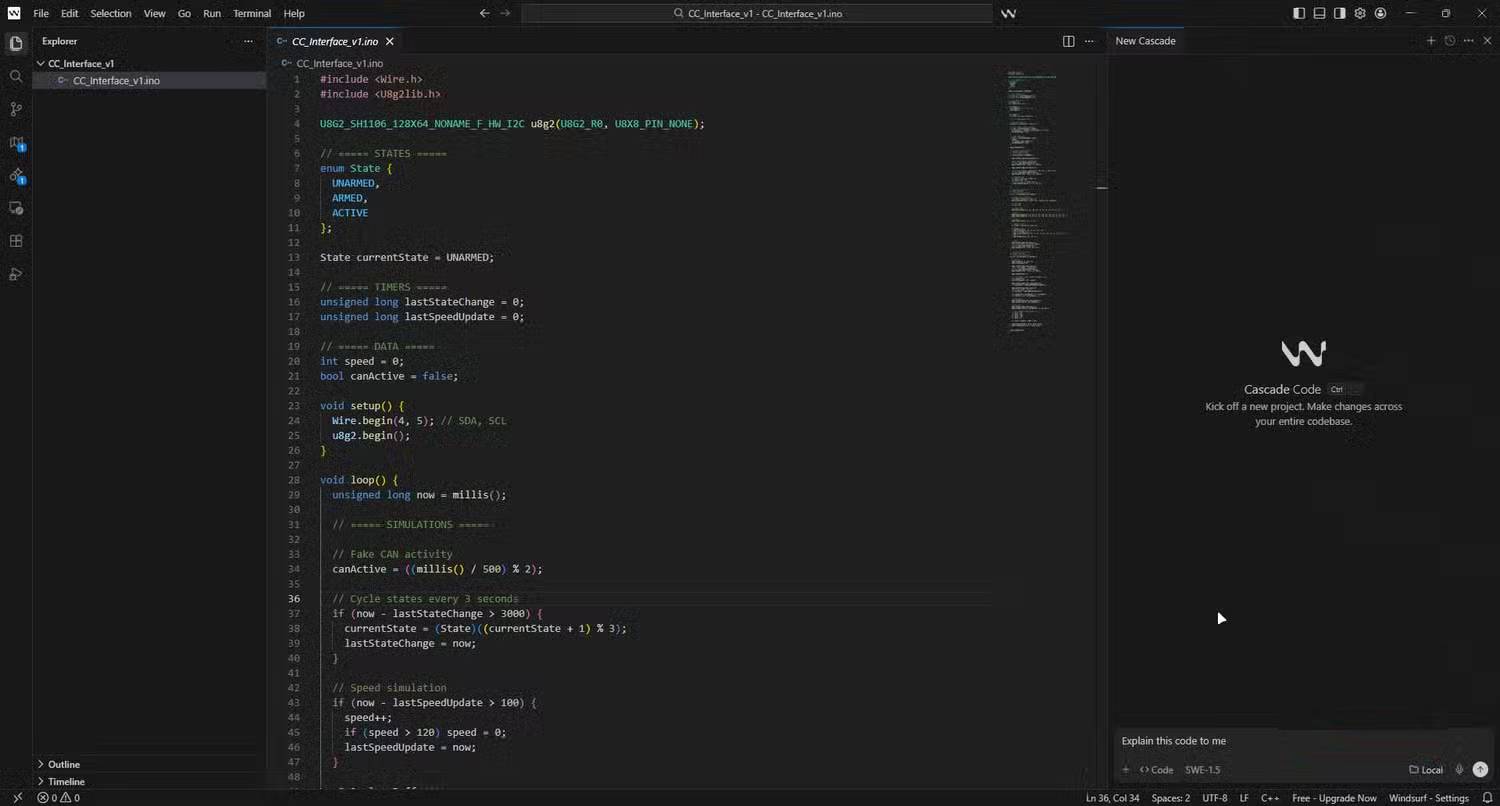Click the command center search bar
1500x806 pixels.
pos(757,13)
